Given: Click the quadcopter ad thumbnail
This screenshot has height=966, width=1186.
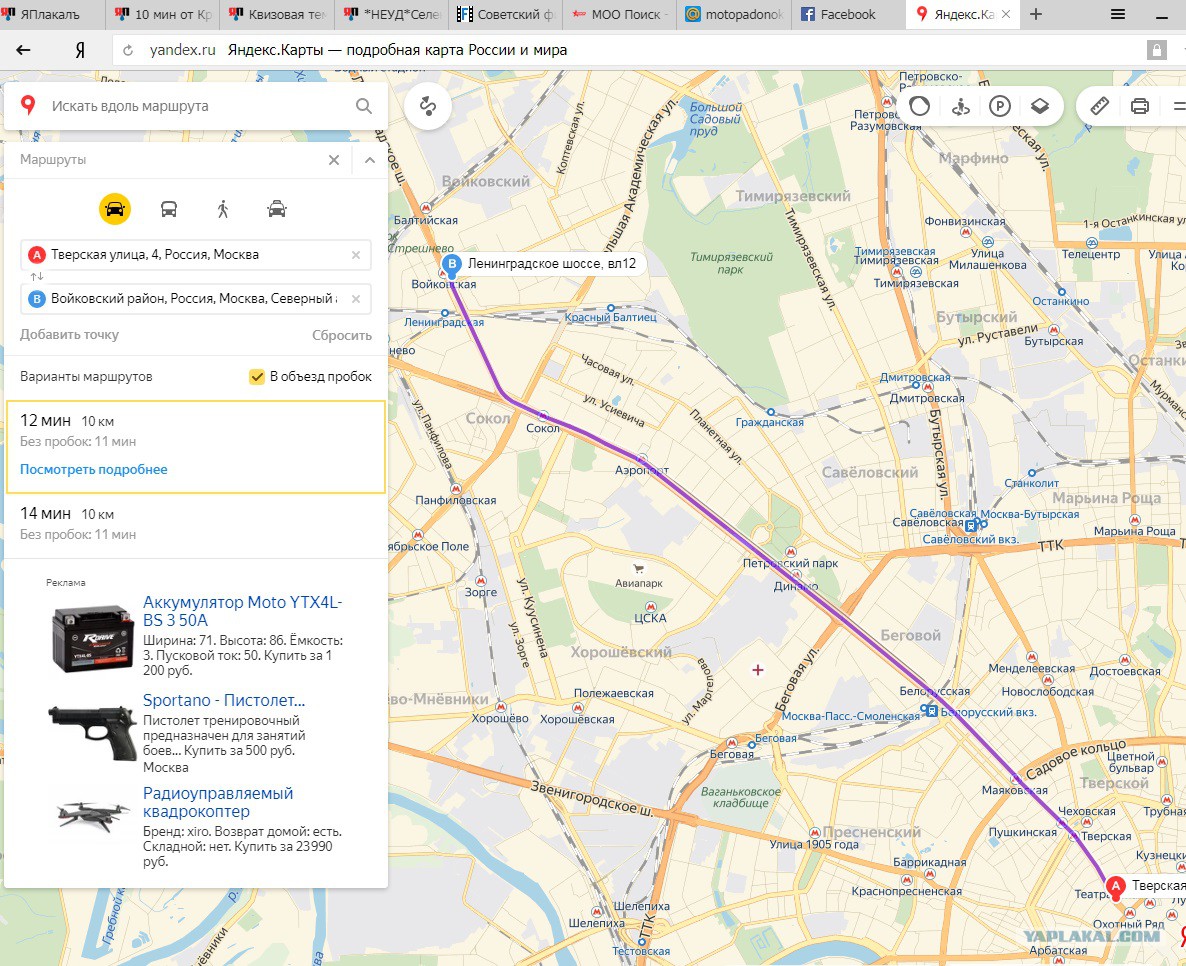Looking at the screenshot, I should point(92,817).
